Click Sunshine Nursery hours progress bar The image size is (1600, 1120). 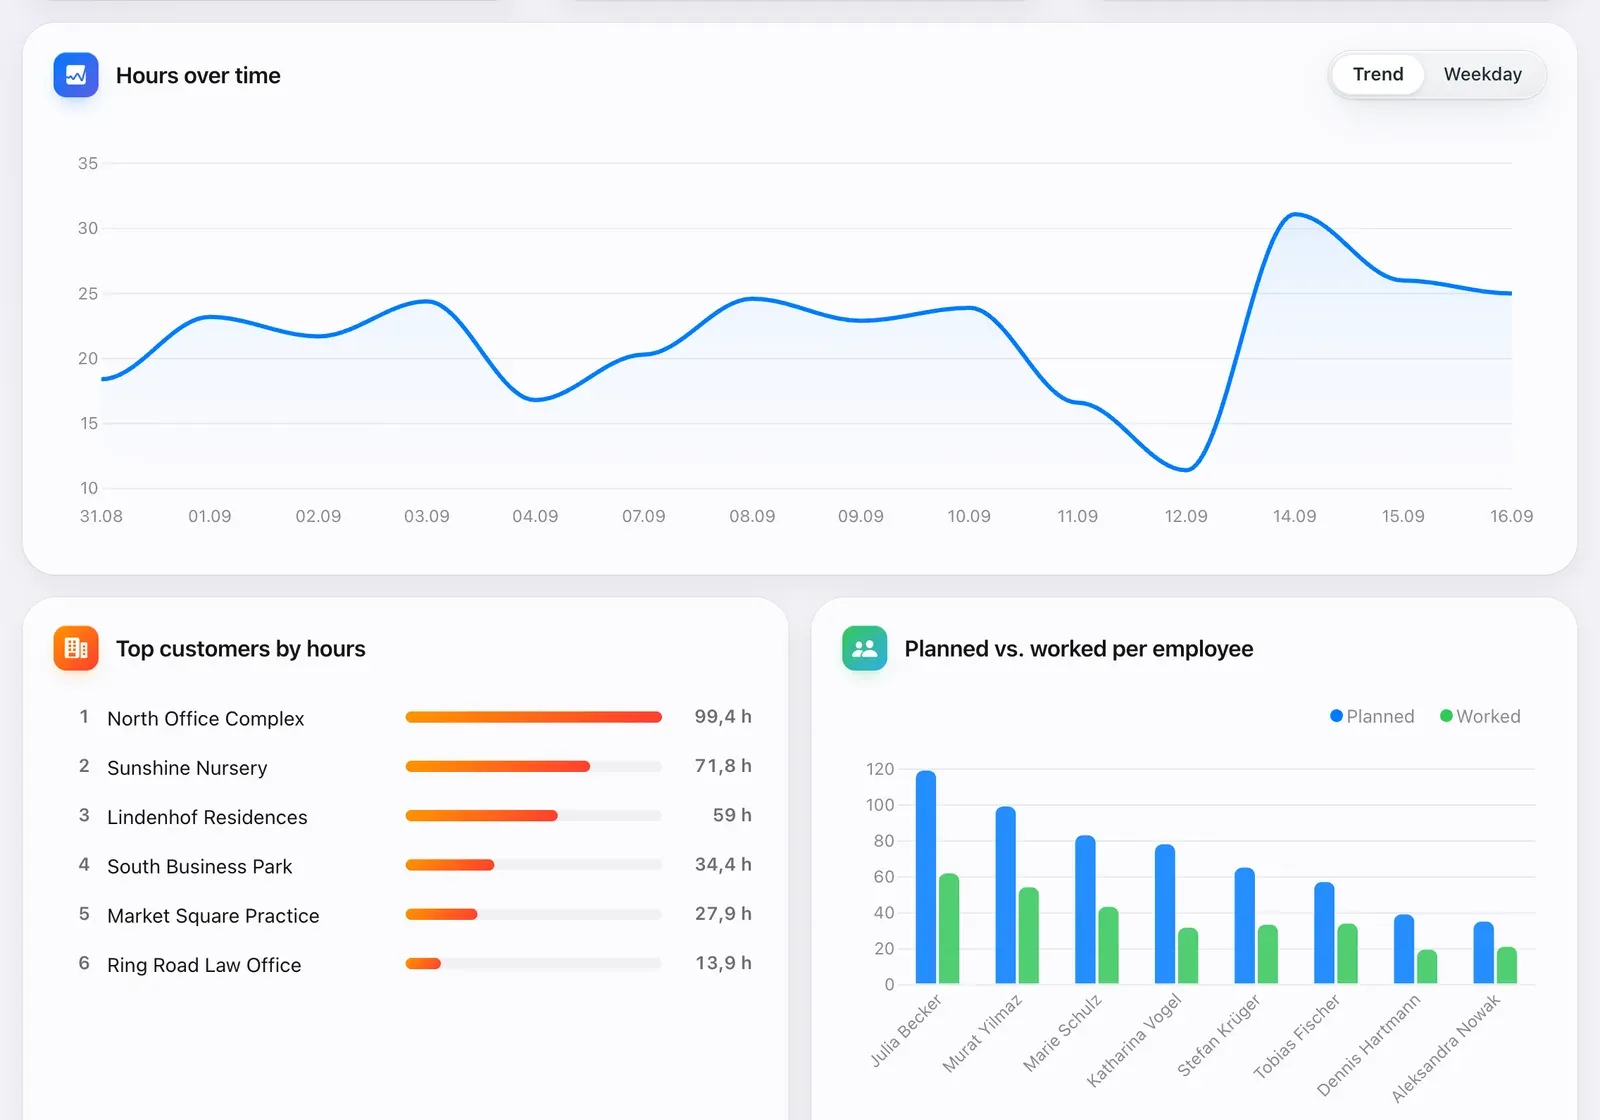(x=533, y=766)
